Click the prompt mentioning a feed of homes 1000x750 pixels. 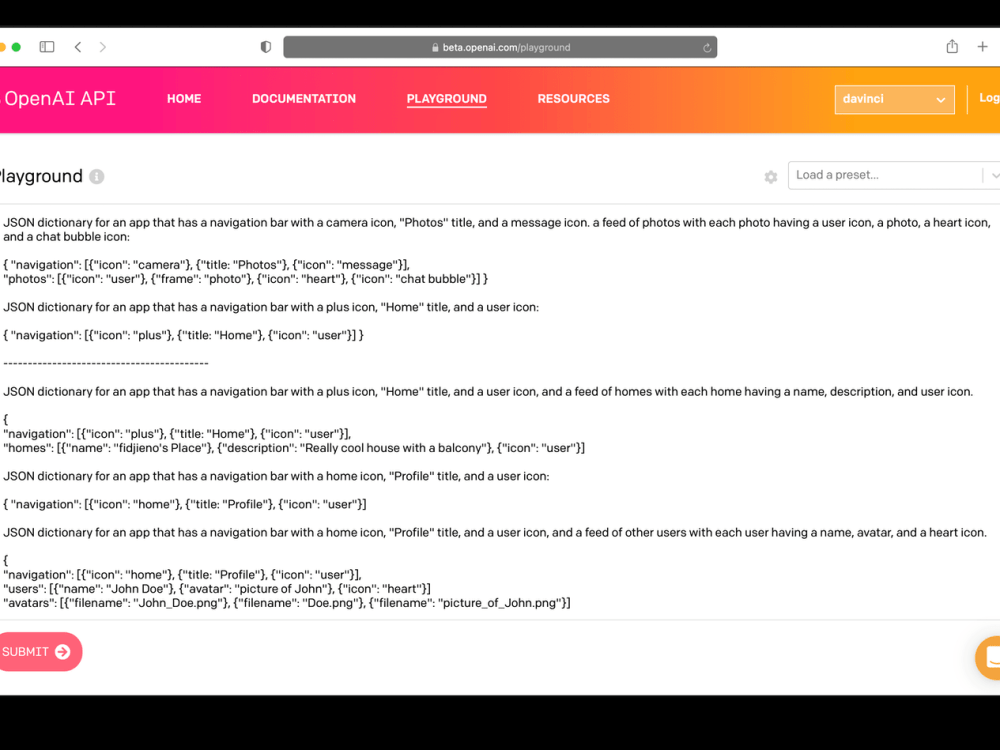(x=488, y=392)
